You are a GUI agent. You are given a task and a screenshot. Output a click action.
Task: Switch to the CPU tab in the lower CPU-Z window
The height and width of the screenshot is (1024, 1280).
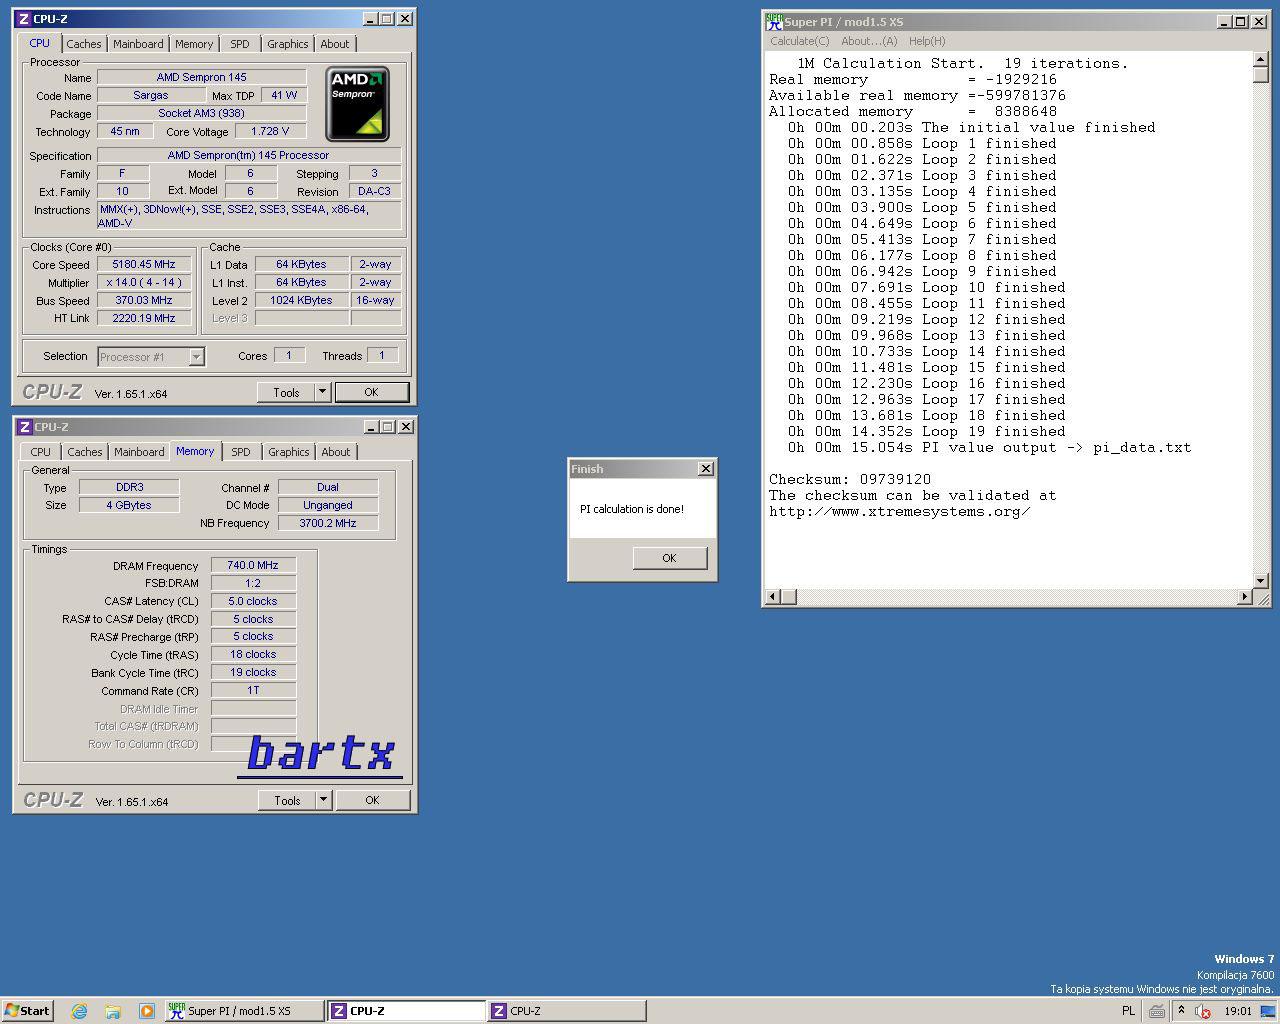coord(40,452)
